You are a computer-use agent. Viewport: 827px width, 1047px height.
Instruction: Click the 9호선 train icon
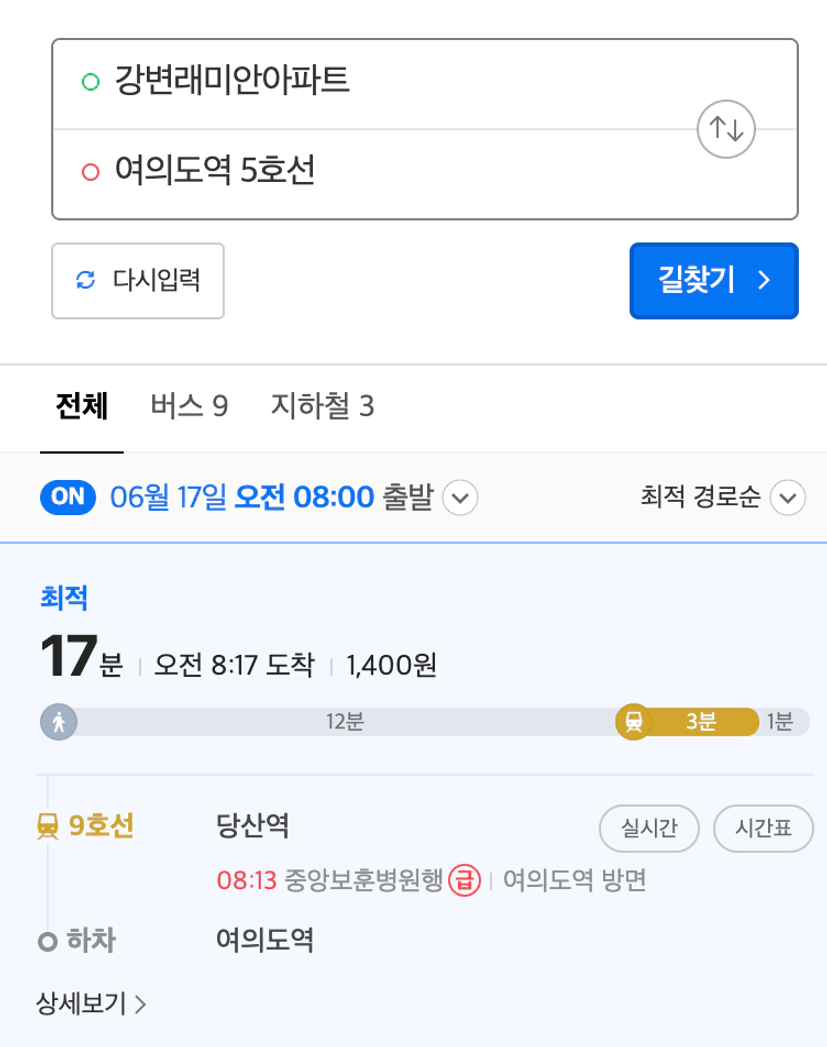[x=47, y=827]
